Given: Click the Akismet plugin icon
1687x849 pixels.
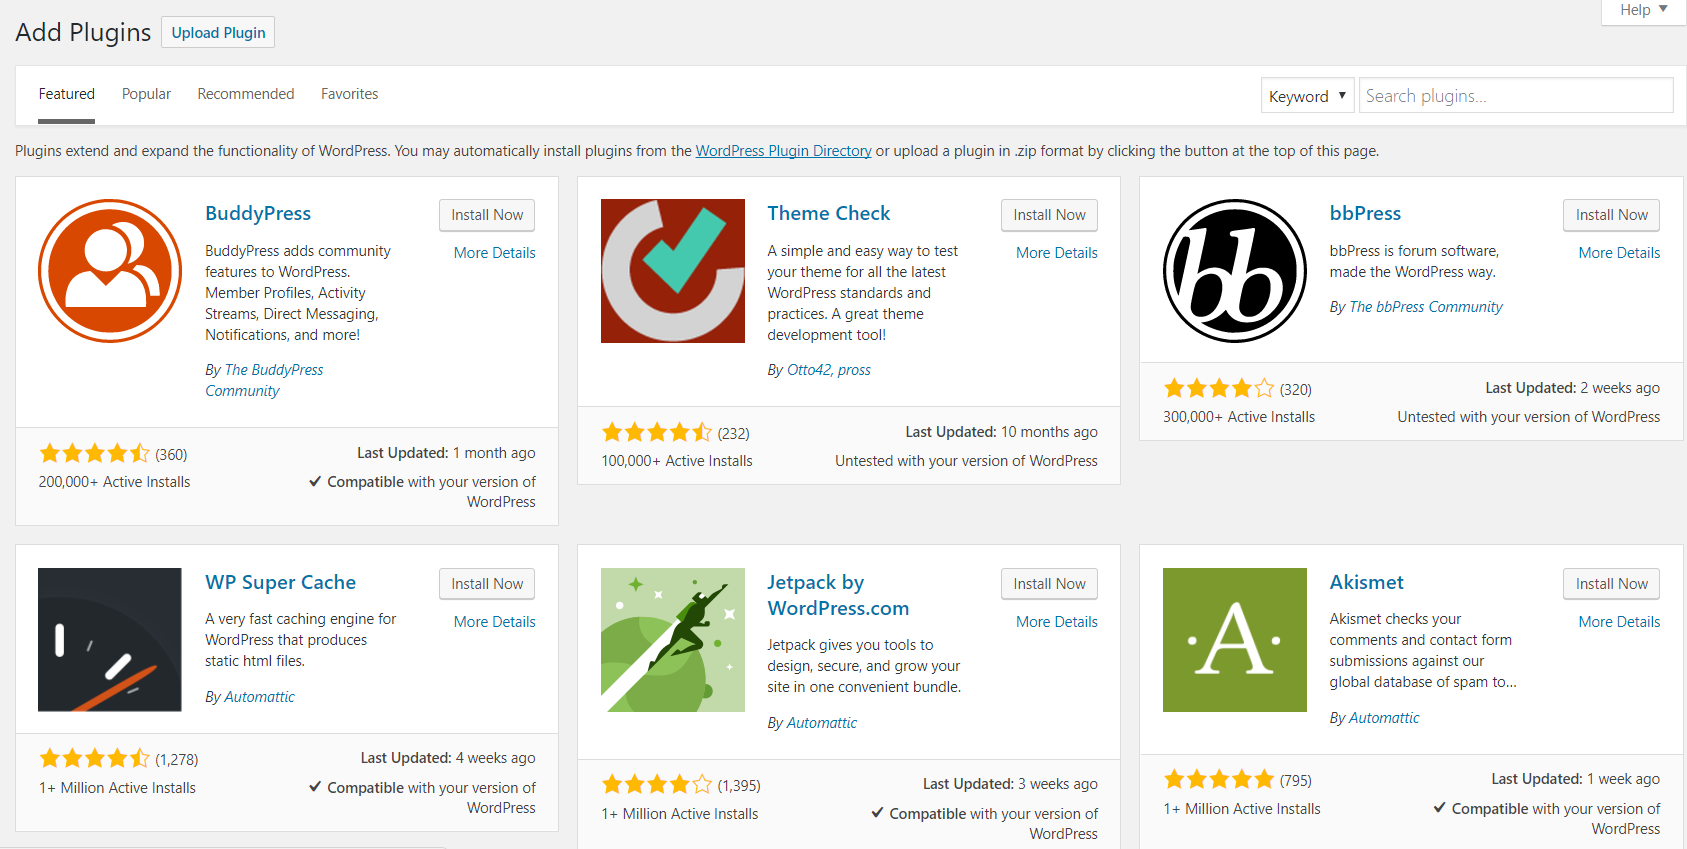Looking at the screenshot, I should pos(1235,640).
